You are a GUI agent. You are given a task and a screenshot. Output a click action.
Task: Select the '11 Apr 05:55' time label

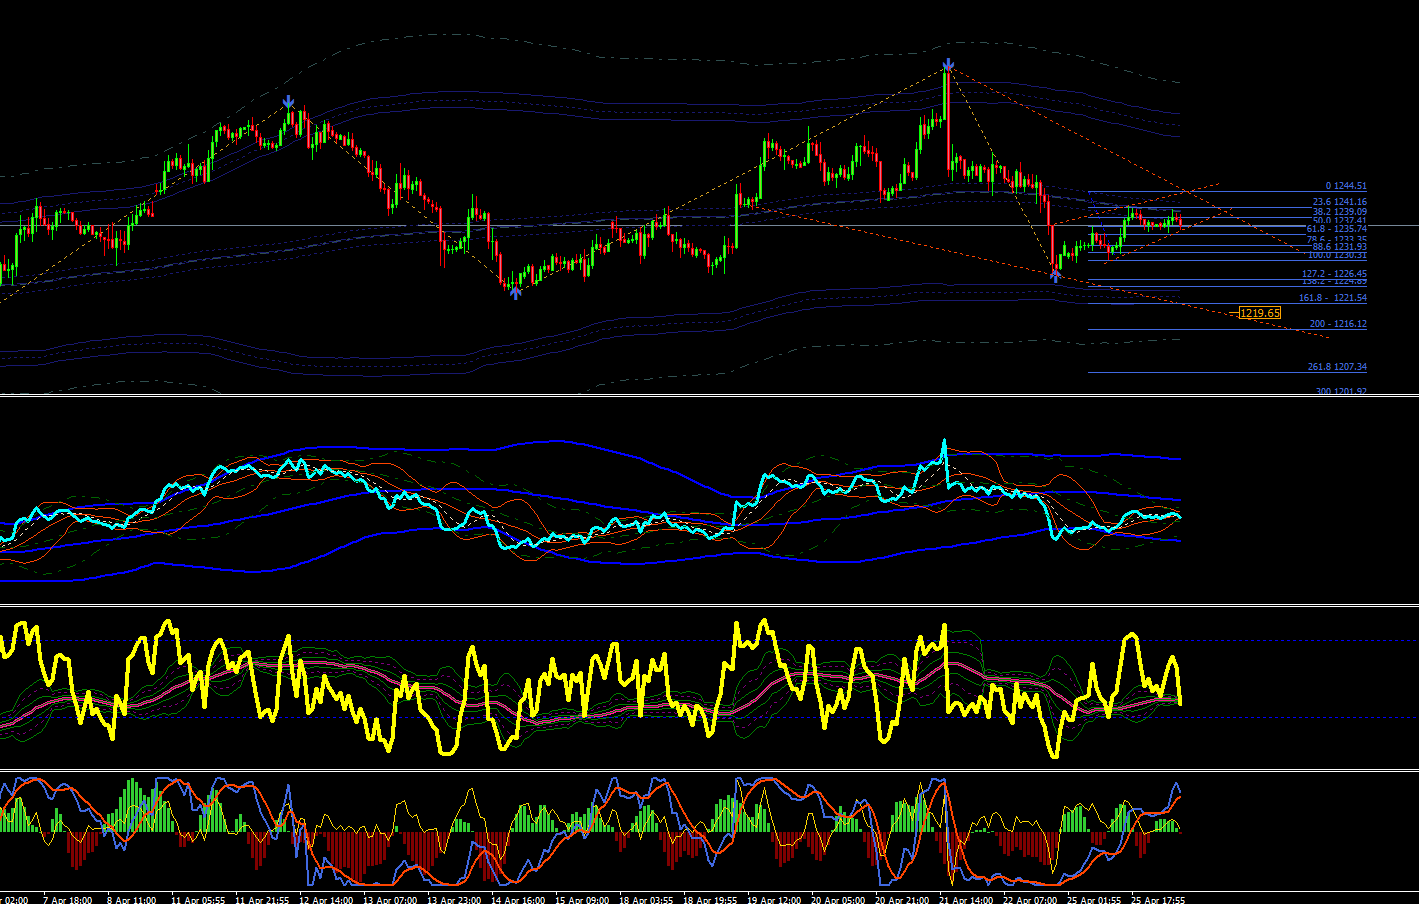coord(198,900)
